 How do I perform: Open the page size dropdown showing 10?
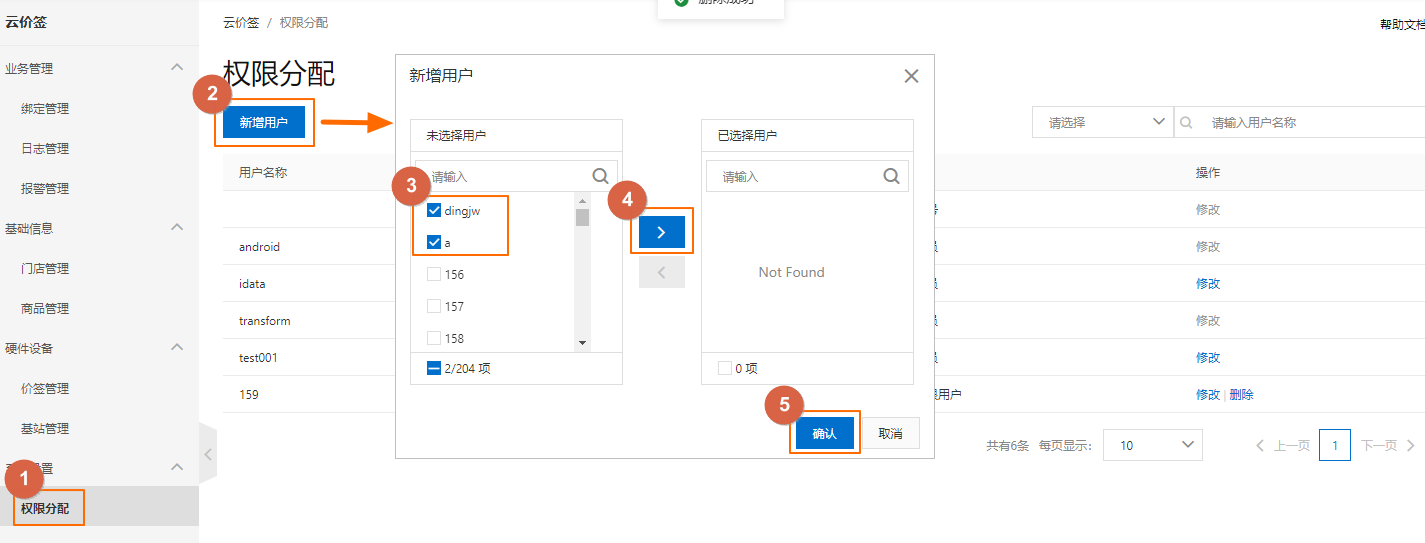coord(1152,445)
